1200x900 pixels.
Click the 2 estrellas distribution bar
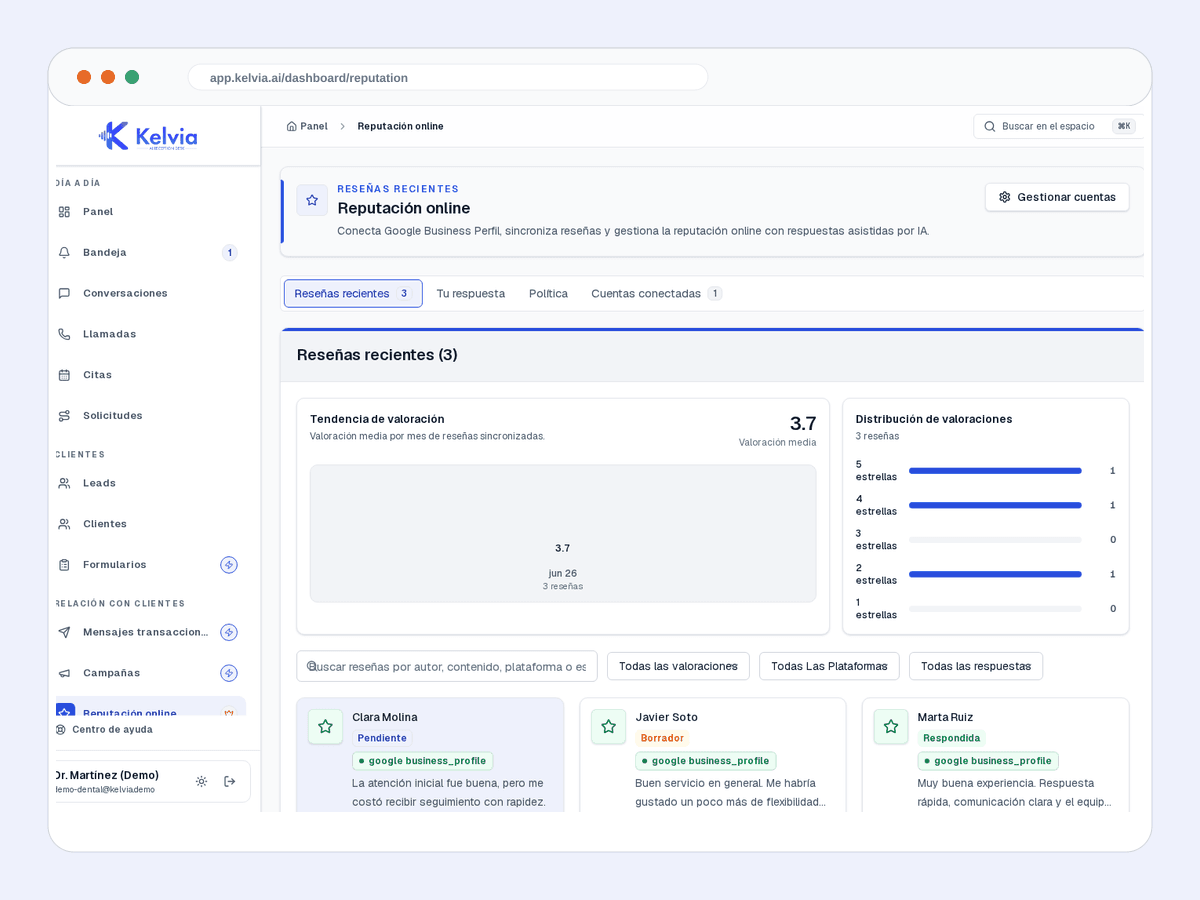click(995, 574)
